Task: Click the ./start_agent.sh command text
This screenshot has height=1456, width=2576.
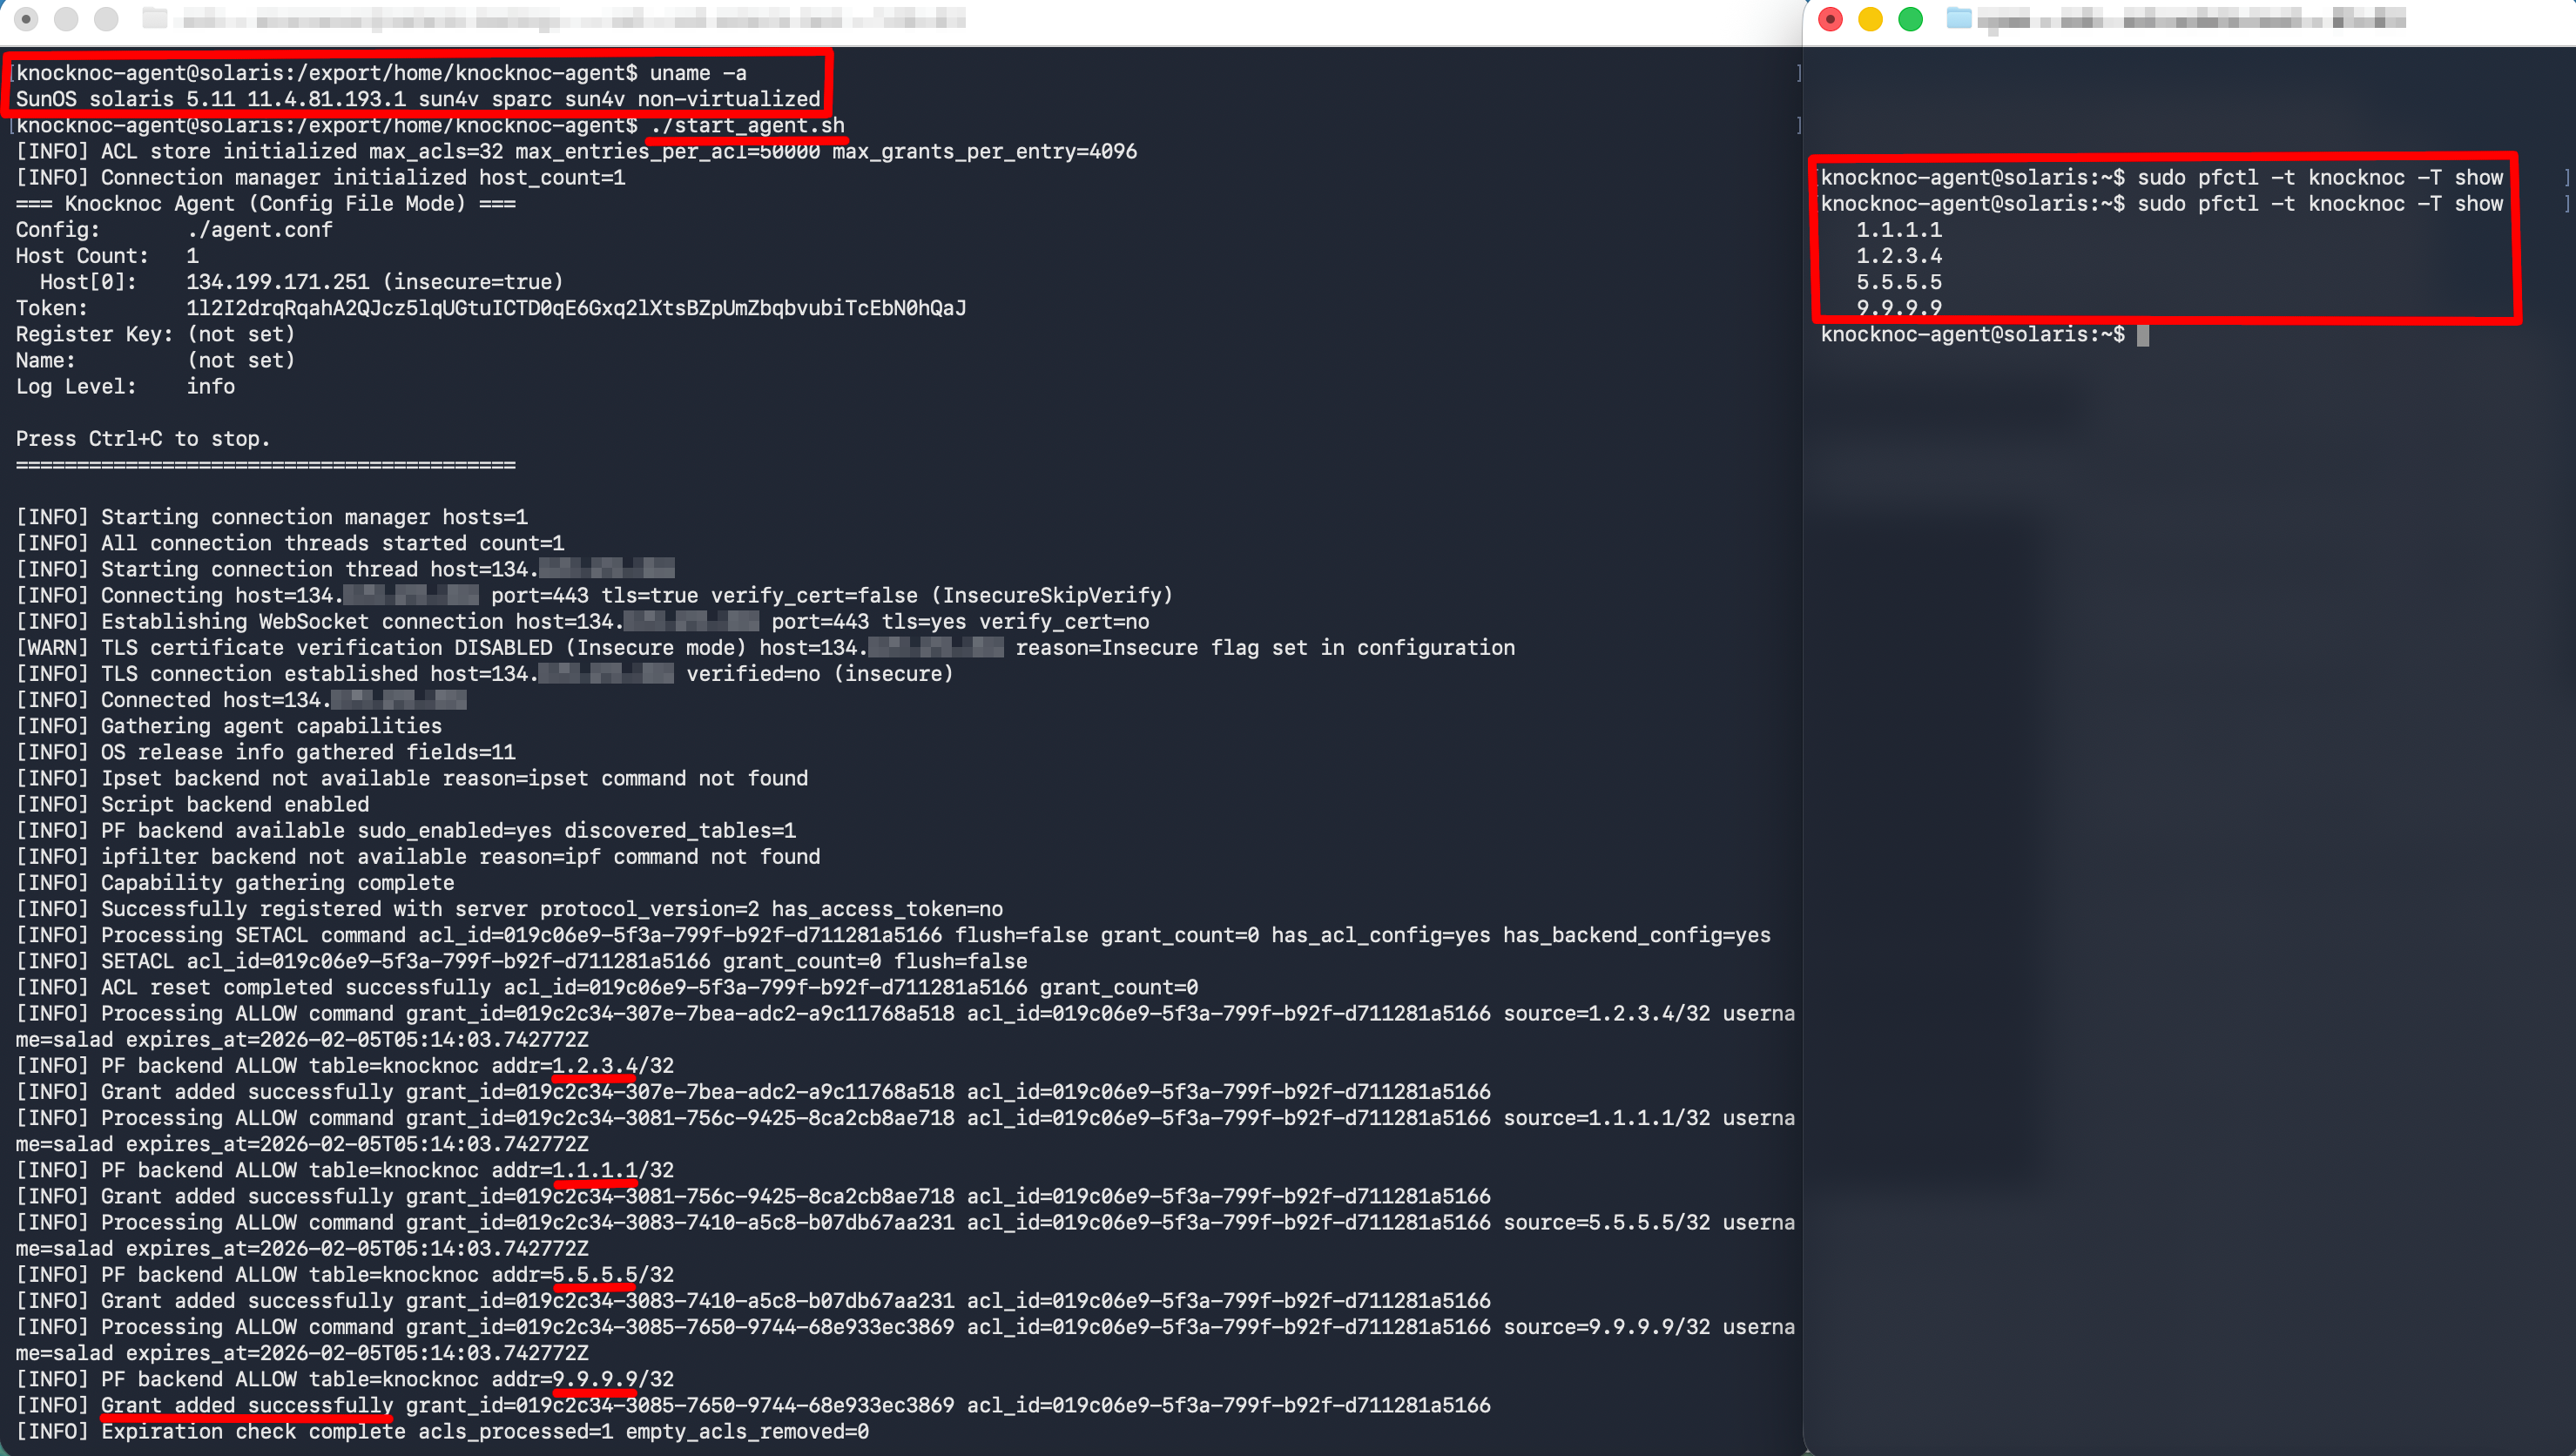Action: click(x=746, y=126)
